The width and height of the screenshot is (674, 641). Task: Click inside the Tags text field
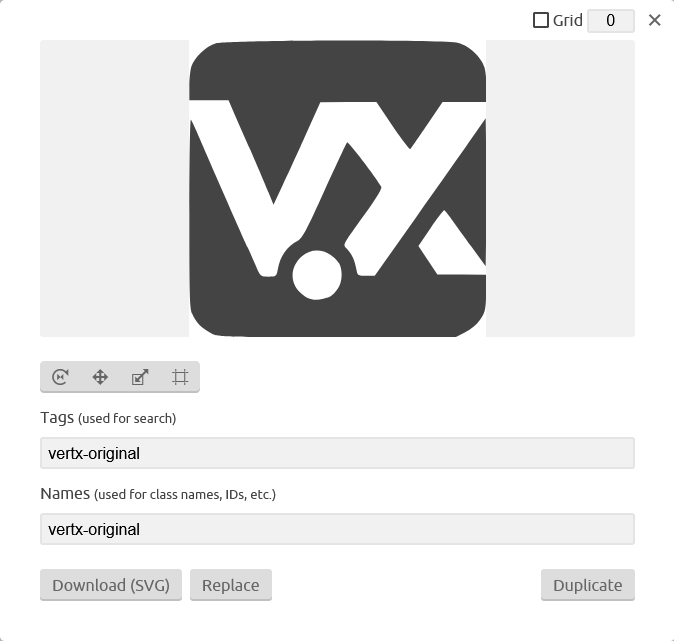pos(337,453)
